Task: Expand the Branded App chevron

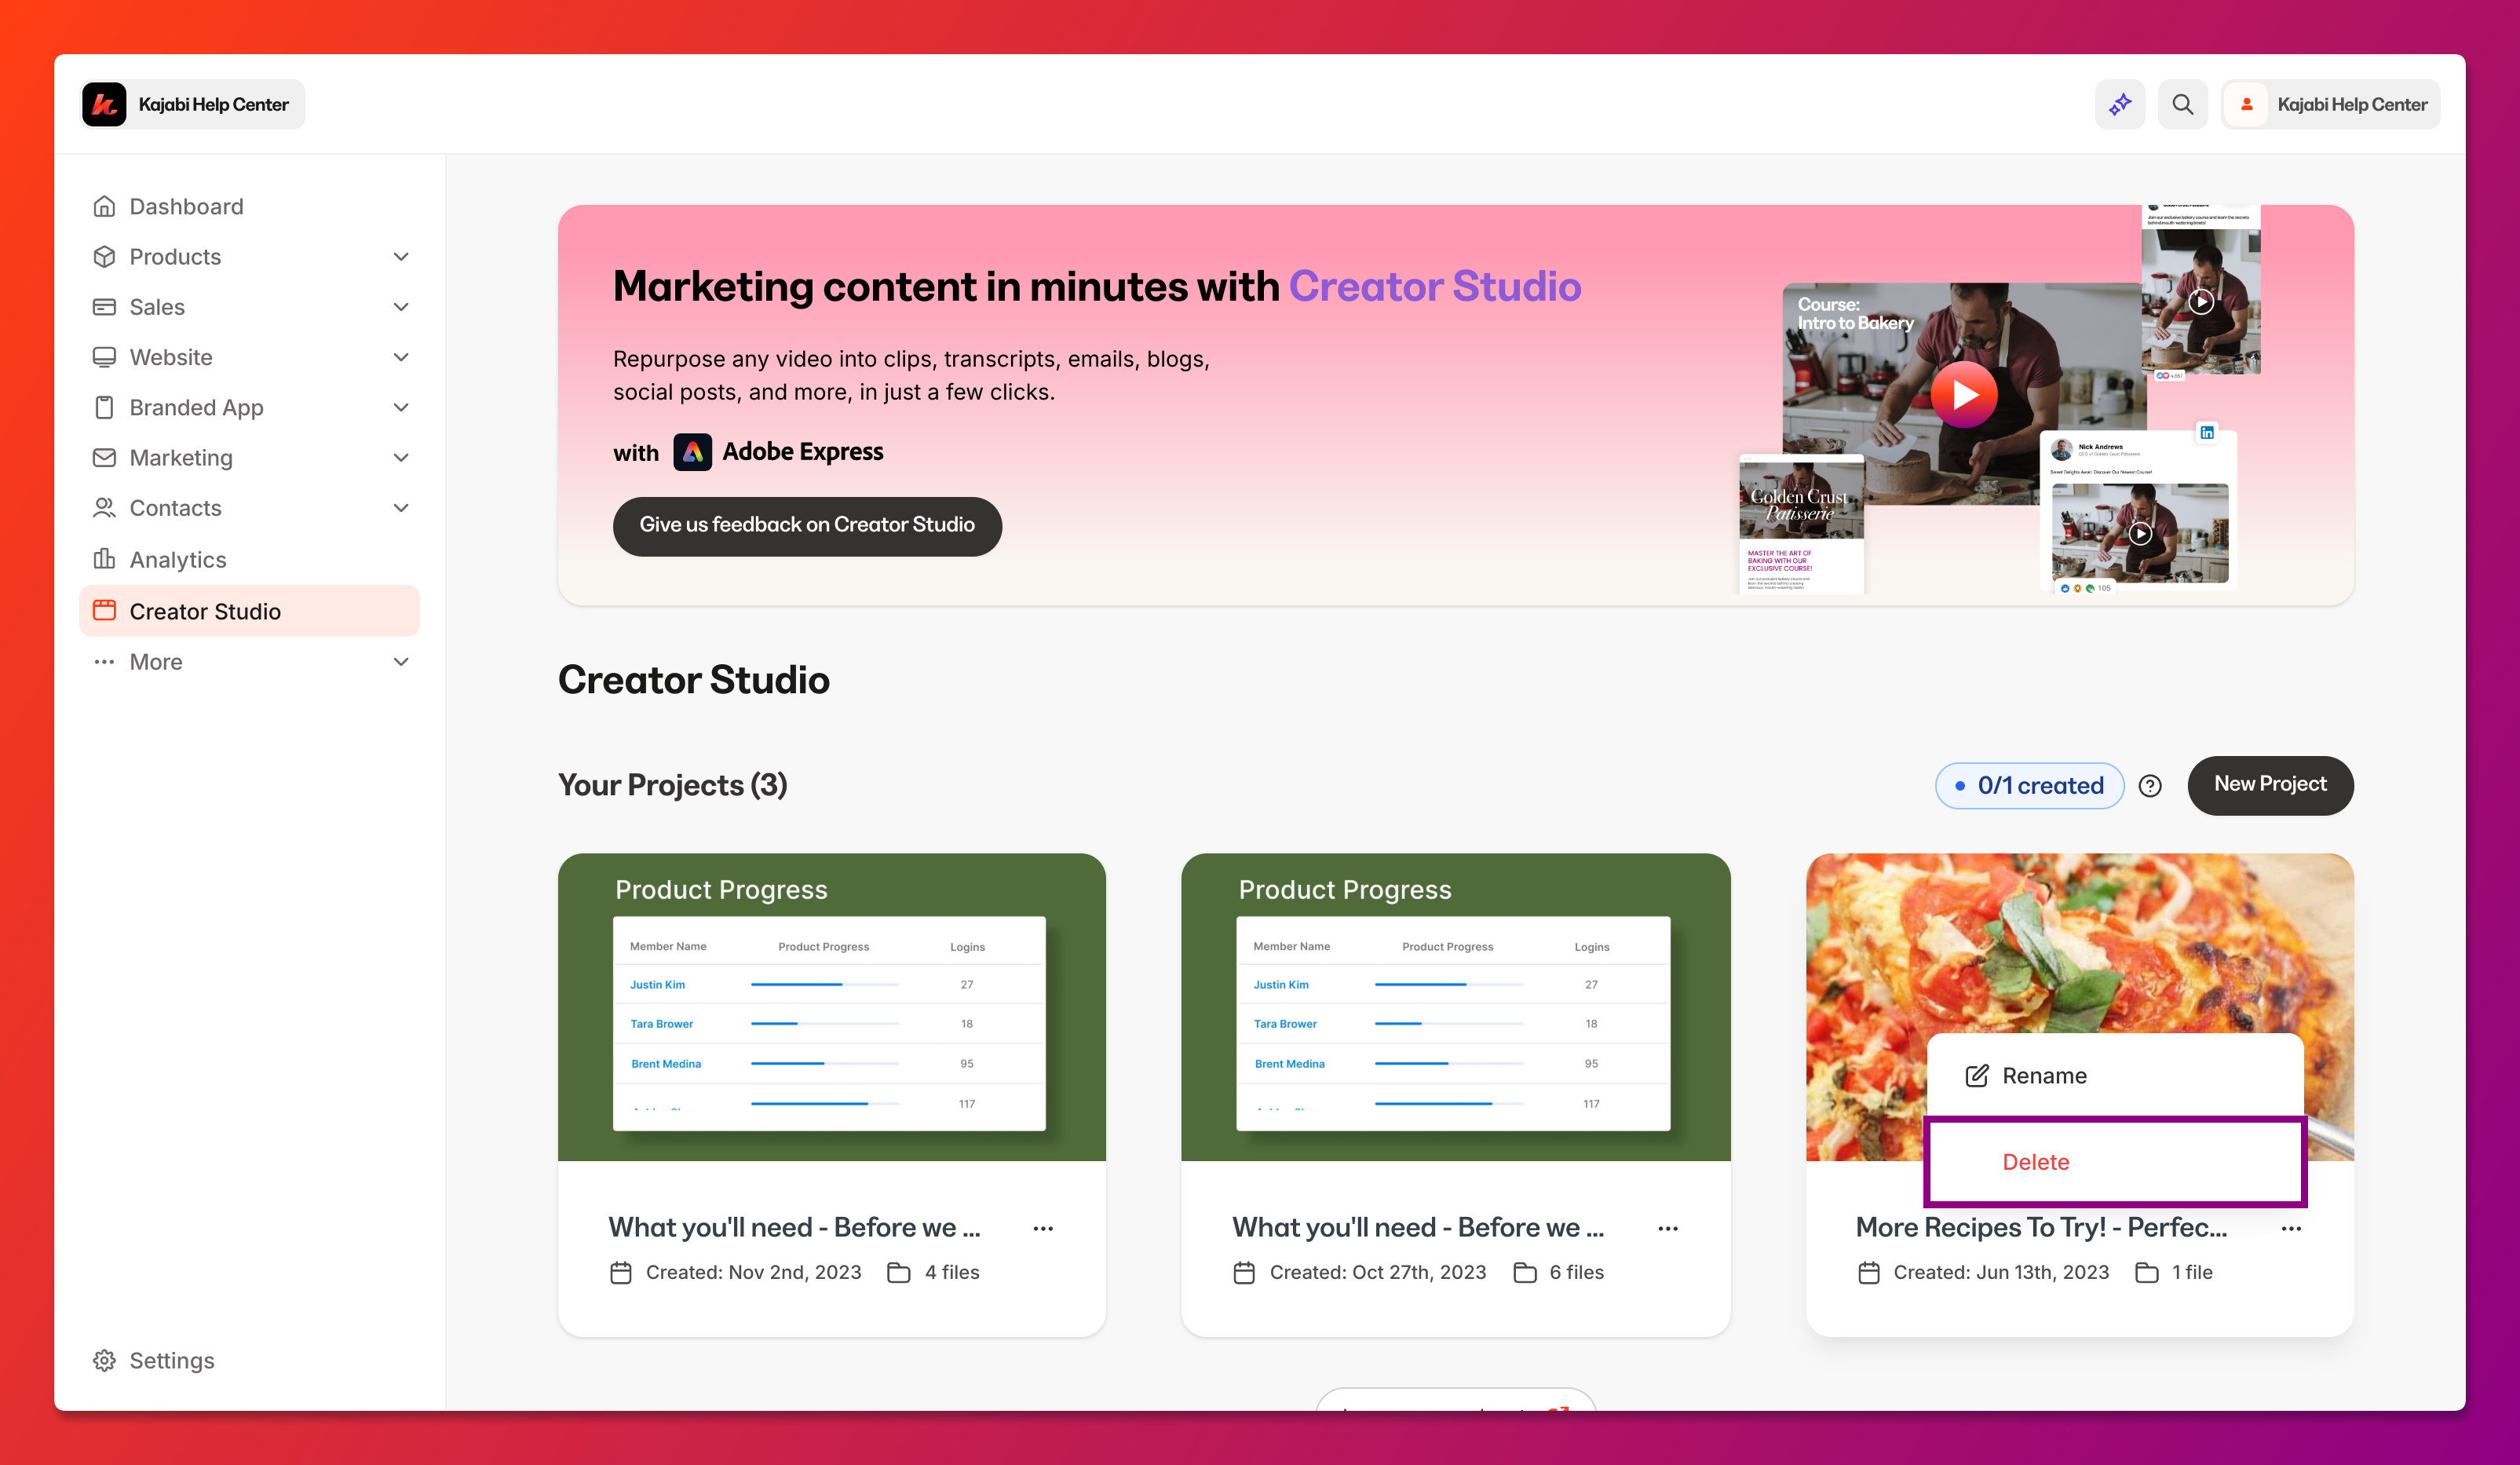Action: pyautogui.click(x=401, y=407)
